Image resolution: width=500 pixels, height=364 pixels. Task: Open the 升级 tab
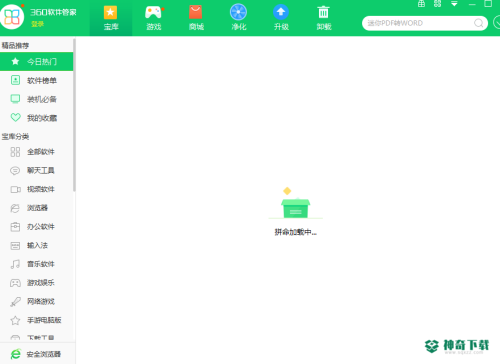281,18
